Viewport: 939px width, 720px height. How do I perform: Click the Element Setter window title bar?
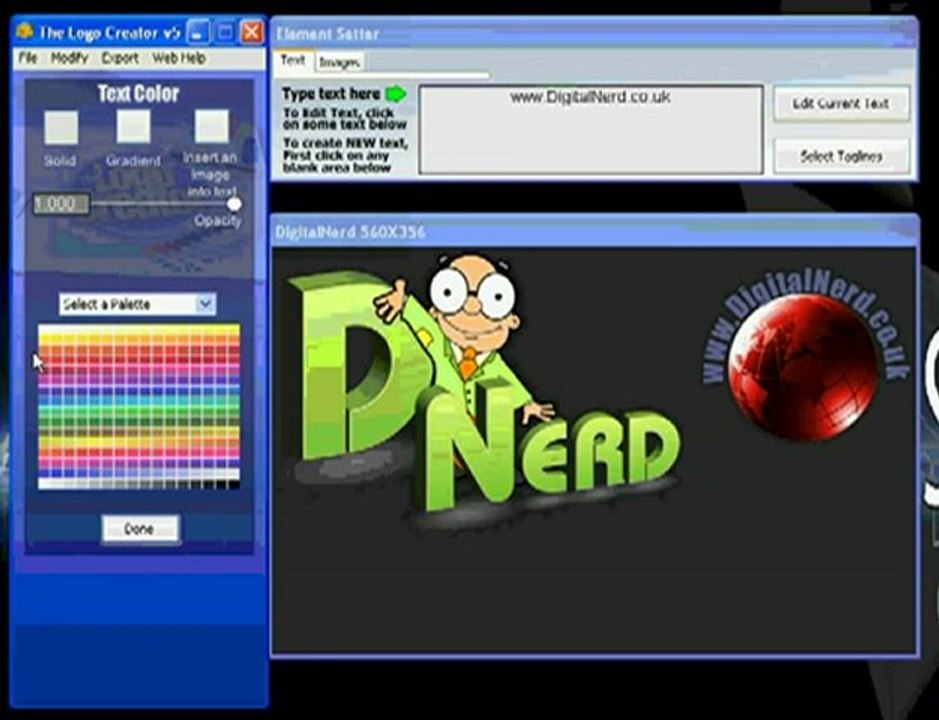(x=594, y=34)
